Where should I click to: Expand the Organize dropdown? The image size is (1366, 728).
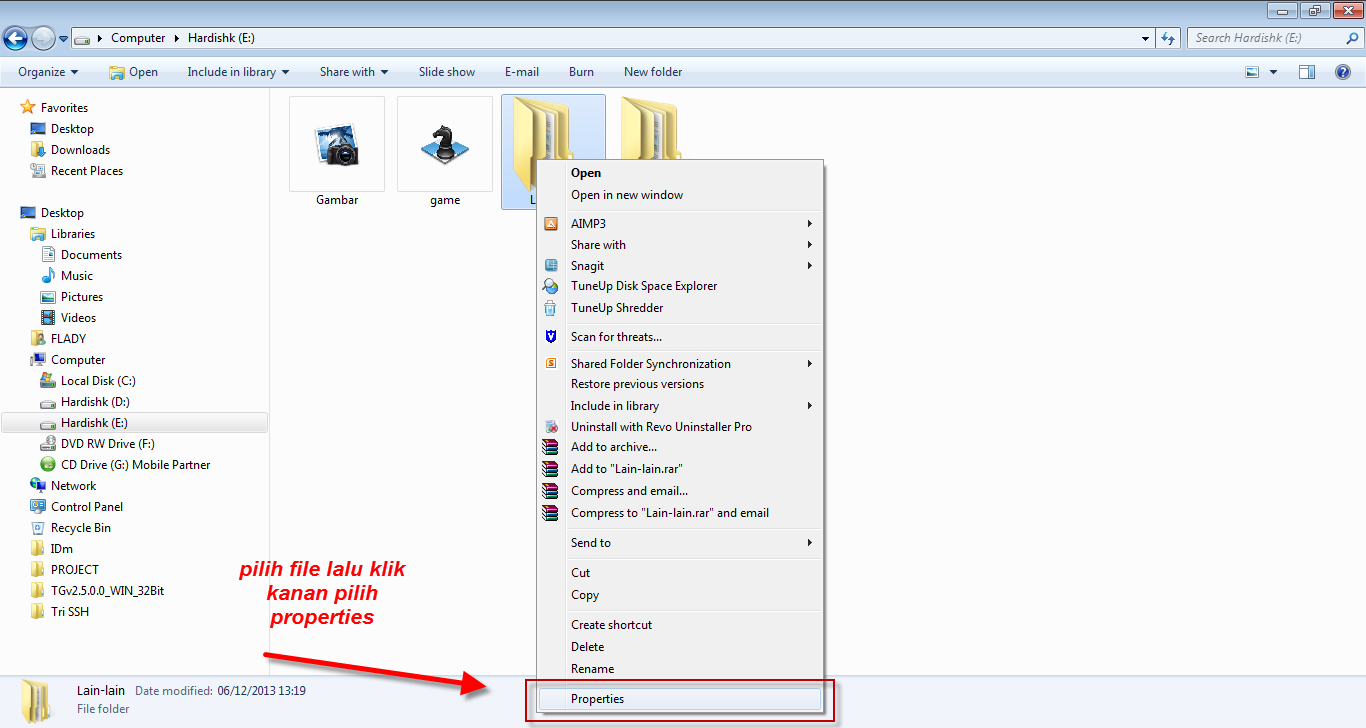[x=45, y=71]
